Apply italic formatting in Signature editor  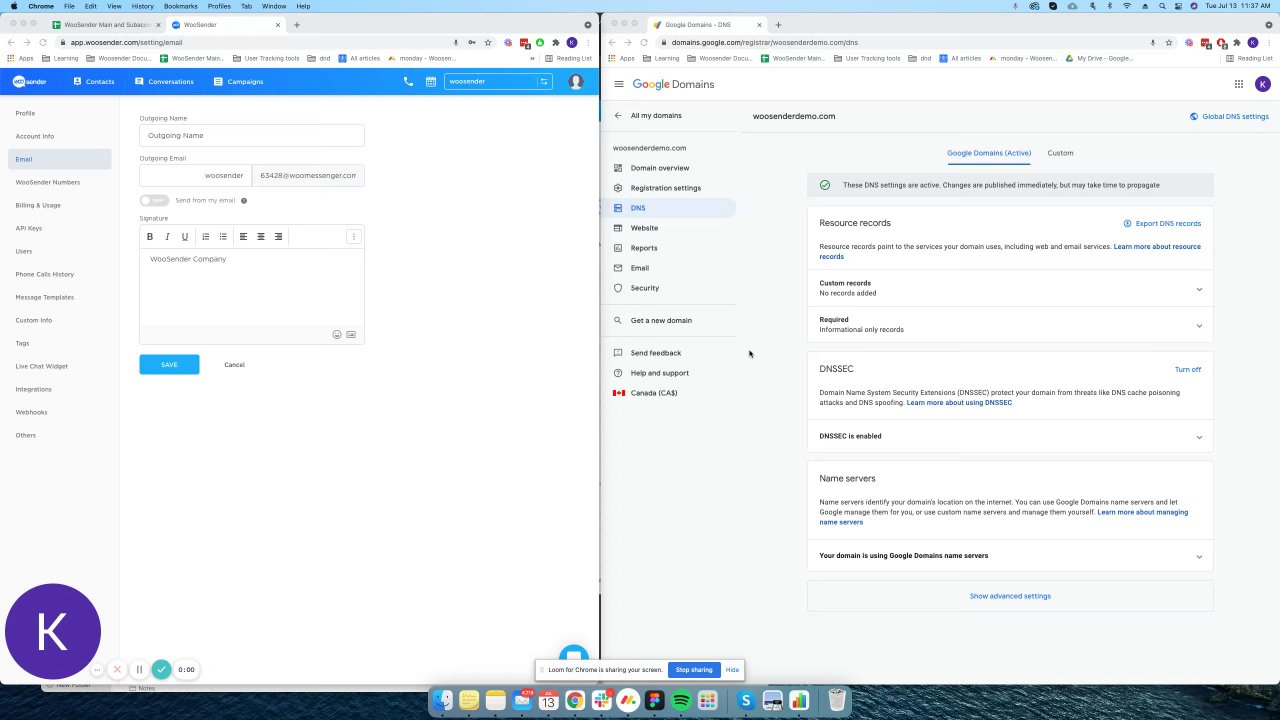pos(167,237)
